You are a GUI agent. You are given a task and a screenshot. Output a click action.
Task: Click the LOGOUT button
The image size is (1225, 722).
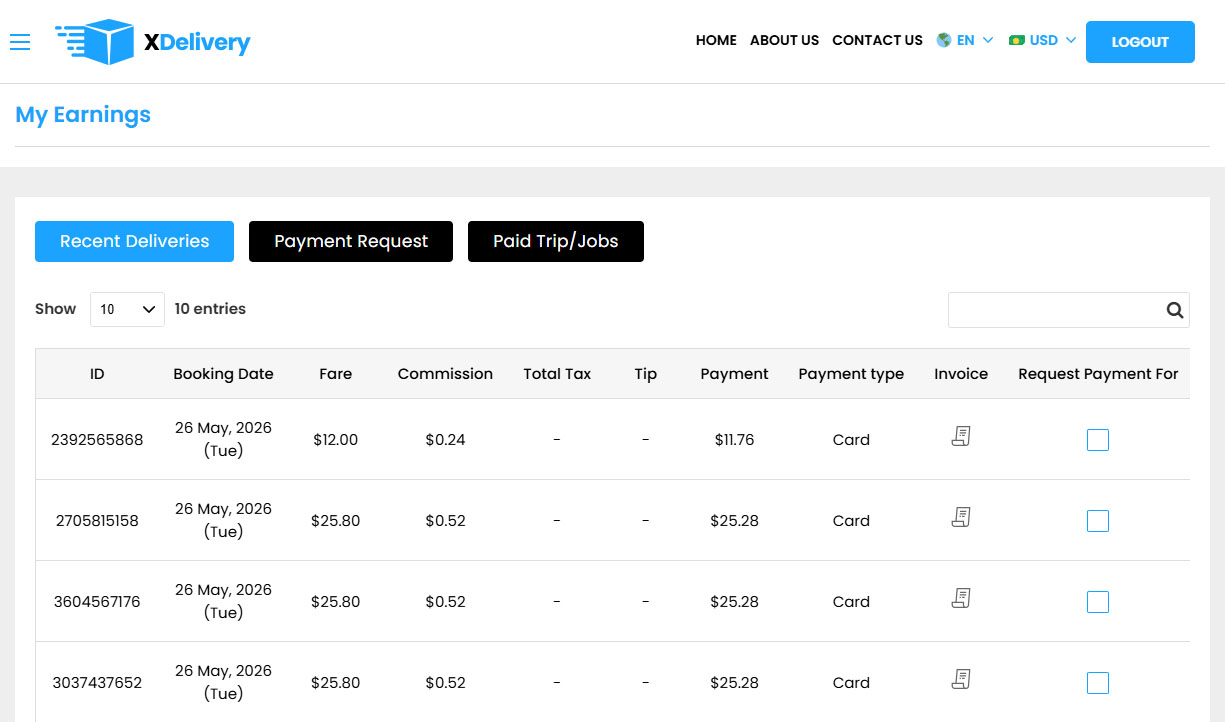1140,42
